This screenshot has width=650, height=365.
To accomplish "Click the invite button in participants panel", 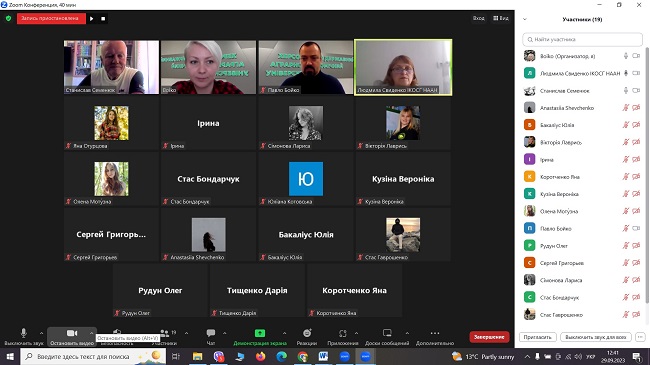I will (x=537, y=337).
